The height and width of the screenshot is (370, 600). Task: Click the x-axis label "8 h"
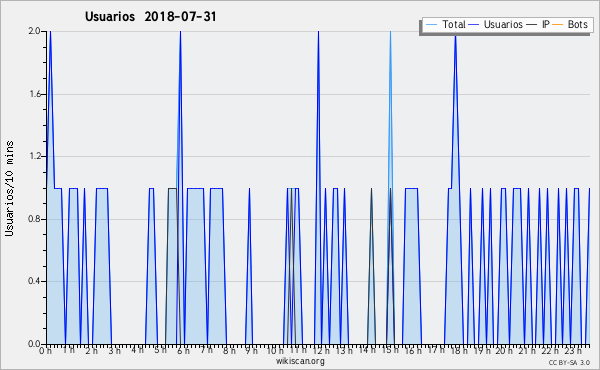(229, 351)
